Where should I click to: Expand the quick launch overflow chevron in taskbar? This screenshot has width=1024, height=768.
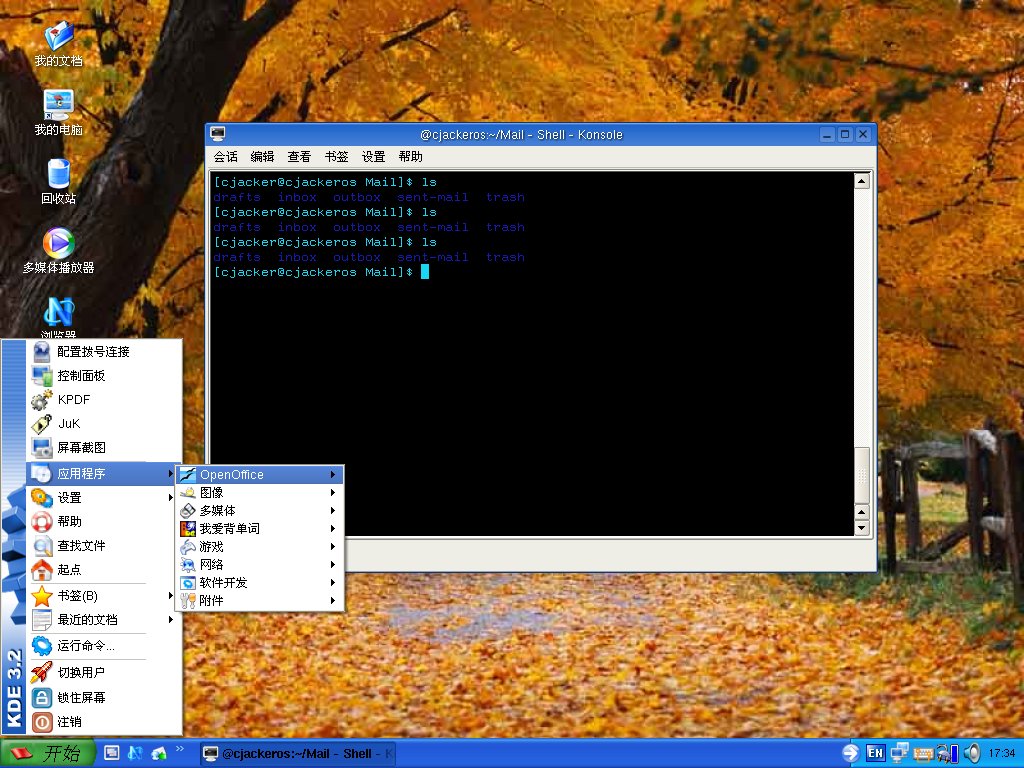coord(180,749)
